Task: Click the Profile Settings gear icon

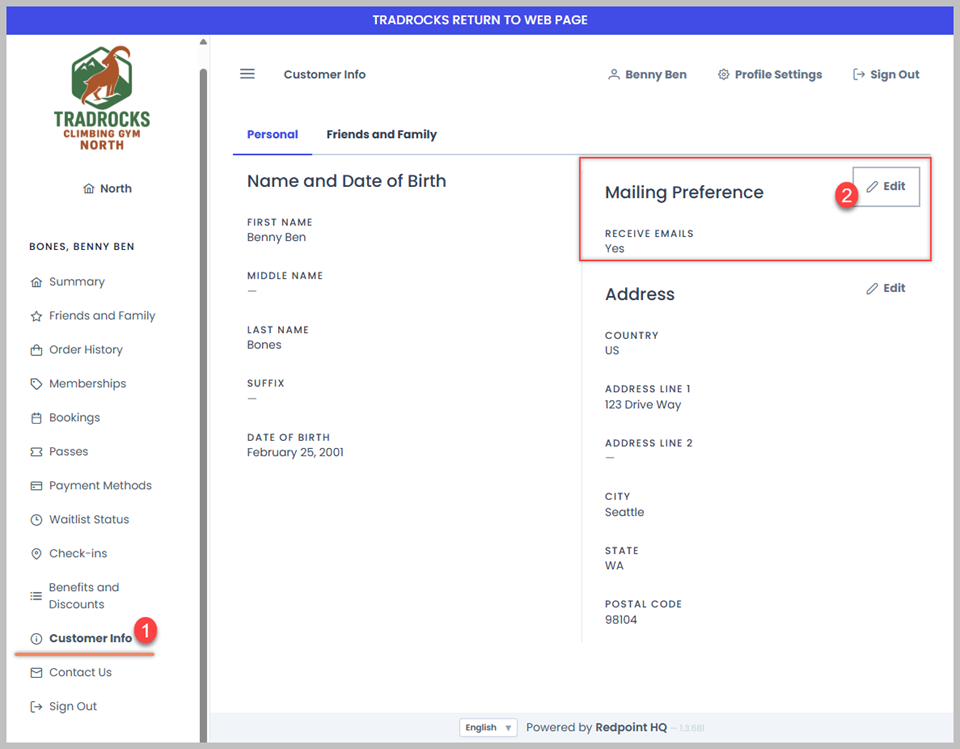Action: (724, 75)
